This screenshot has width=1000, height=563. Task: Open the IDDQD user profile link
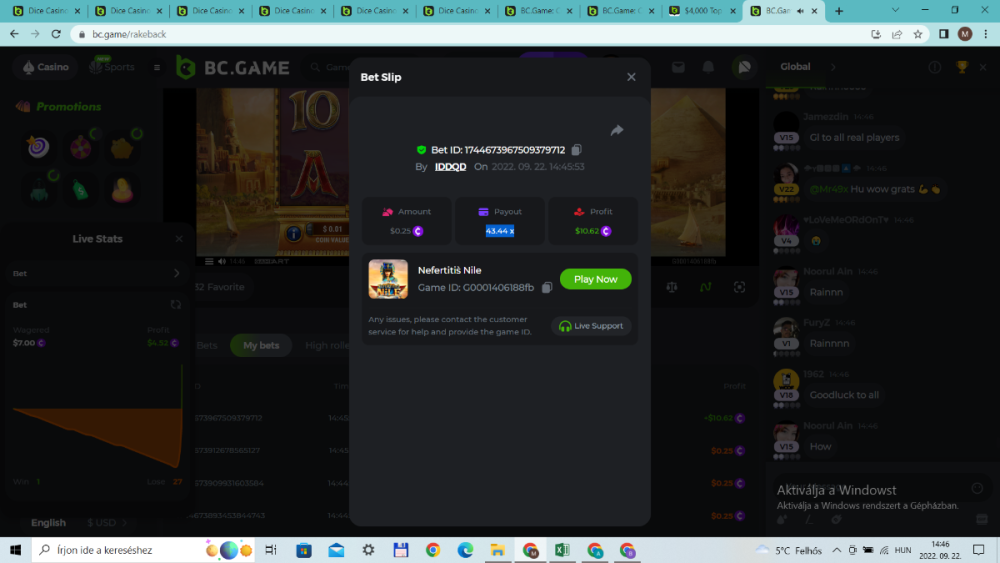click(450, 167)
